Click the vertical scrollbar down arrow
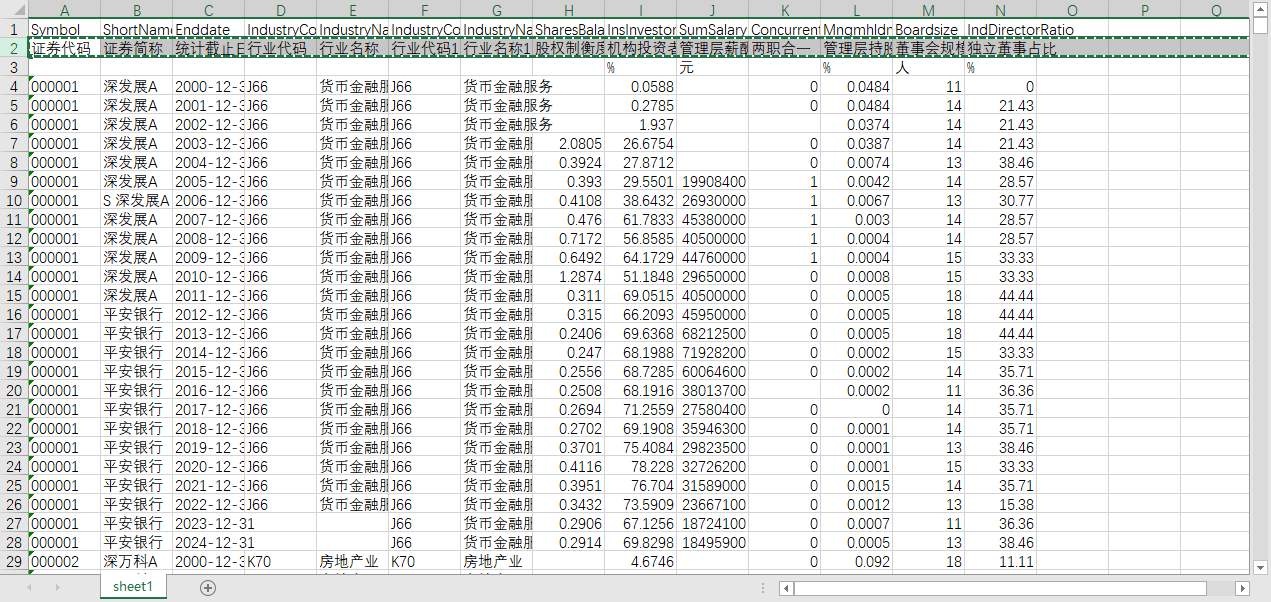Viewport: 1271px width, 602px height. (x=1261, y=566)
